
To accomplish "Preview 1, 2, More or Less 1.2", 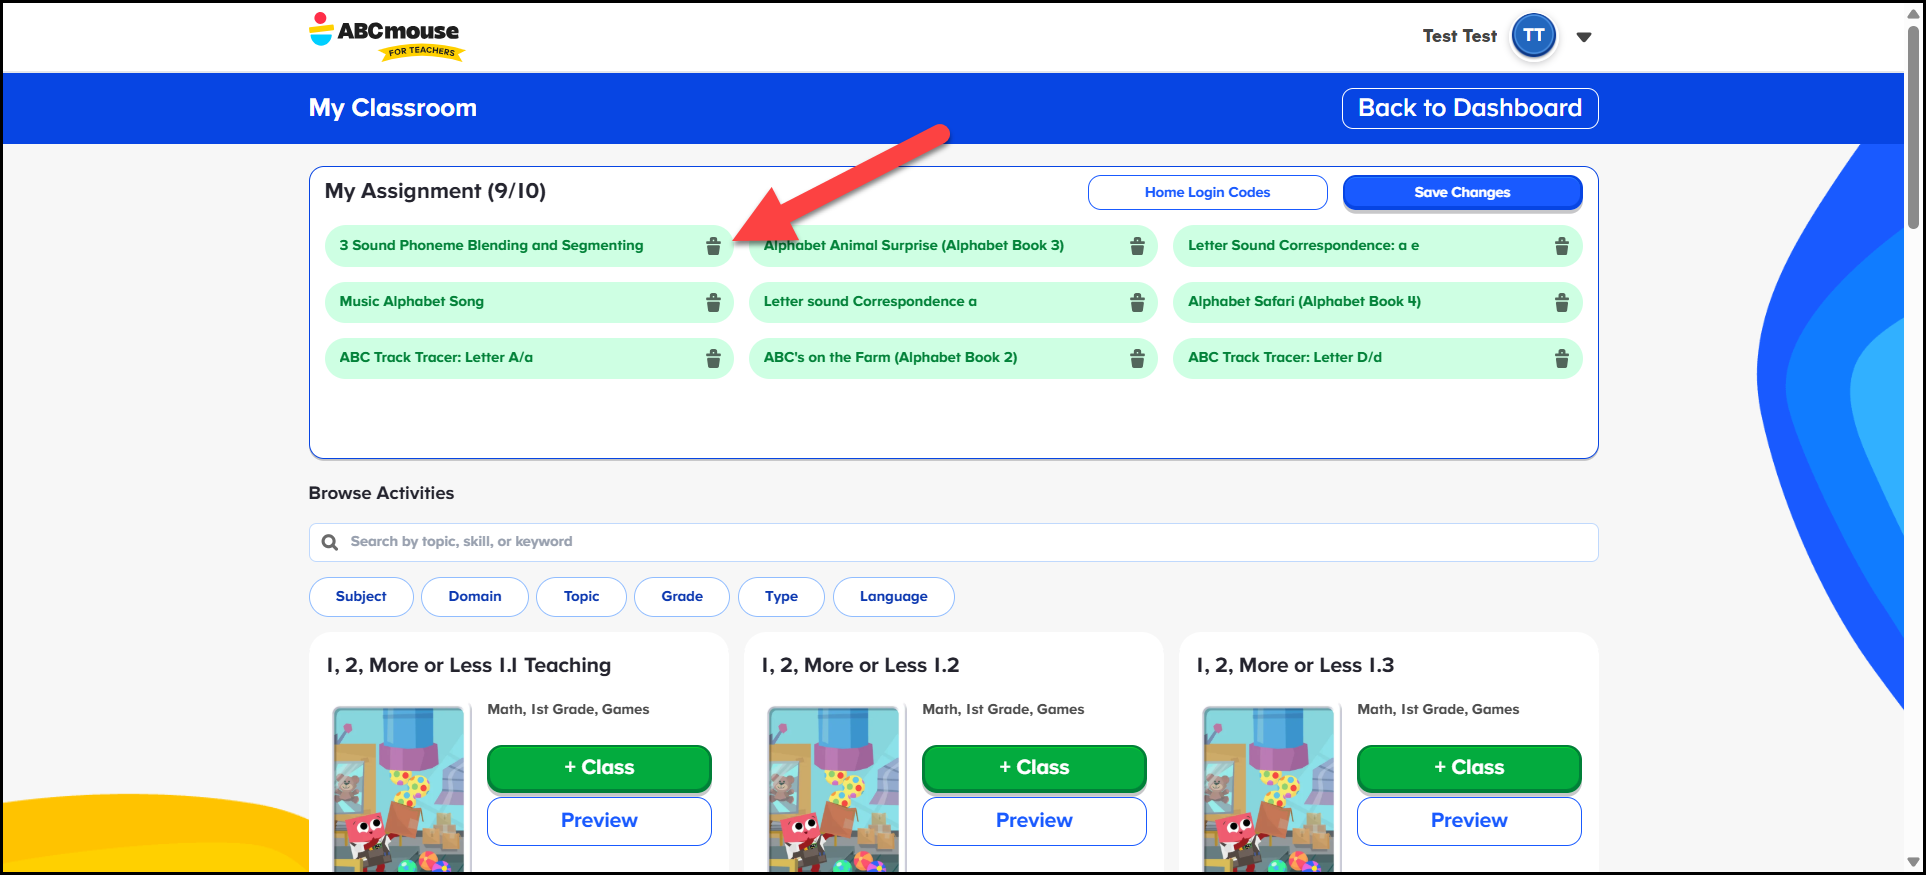I will pyautogui.click(x=1034, y=821).
